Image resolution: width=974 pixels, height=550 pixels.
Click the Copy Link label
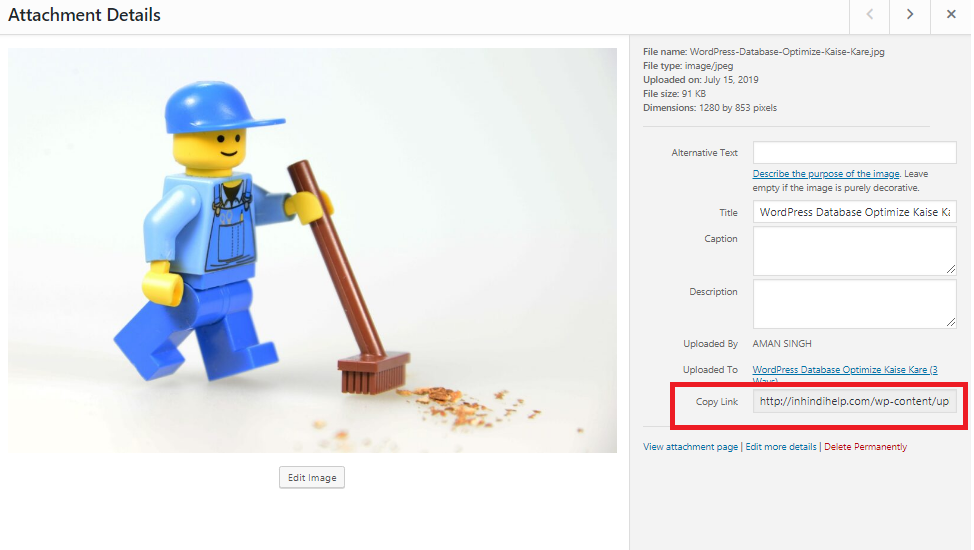(716, 401)
